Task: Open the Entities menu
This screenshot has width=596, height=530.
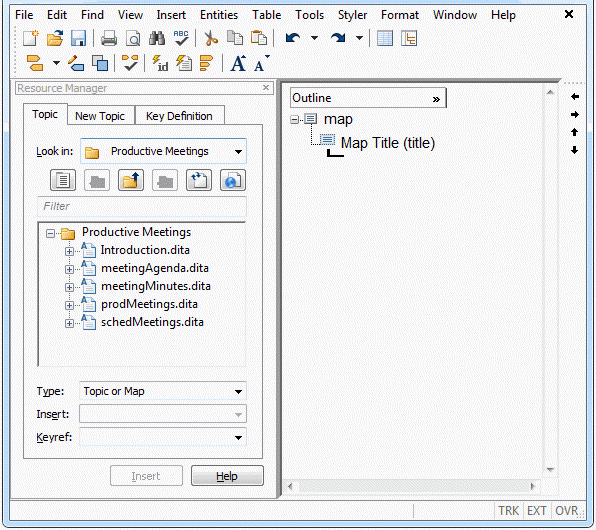Action: 219,15
